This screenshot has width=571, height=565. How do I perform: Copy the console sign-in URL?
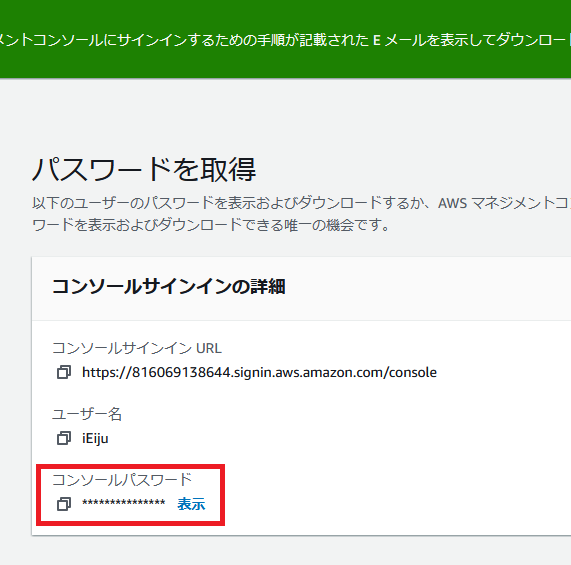coord(64,372)
